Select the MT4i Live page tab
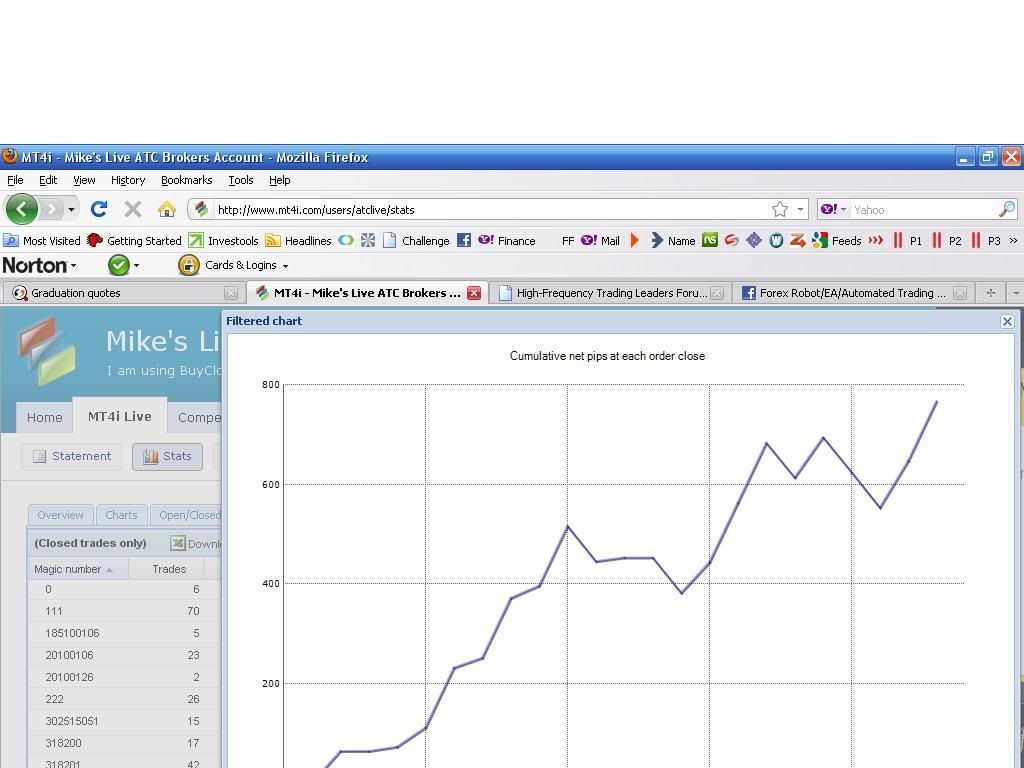 tap(119, 417)
